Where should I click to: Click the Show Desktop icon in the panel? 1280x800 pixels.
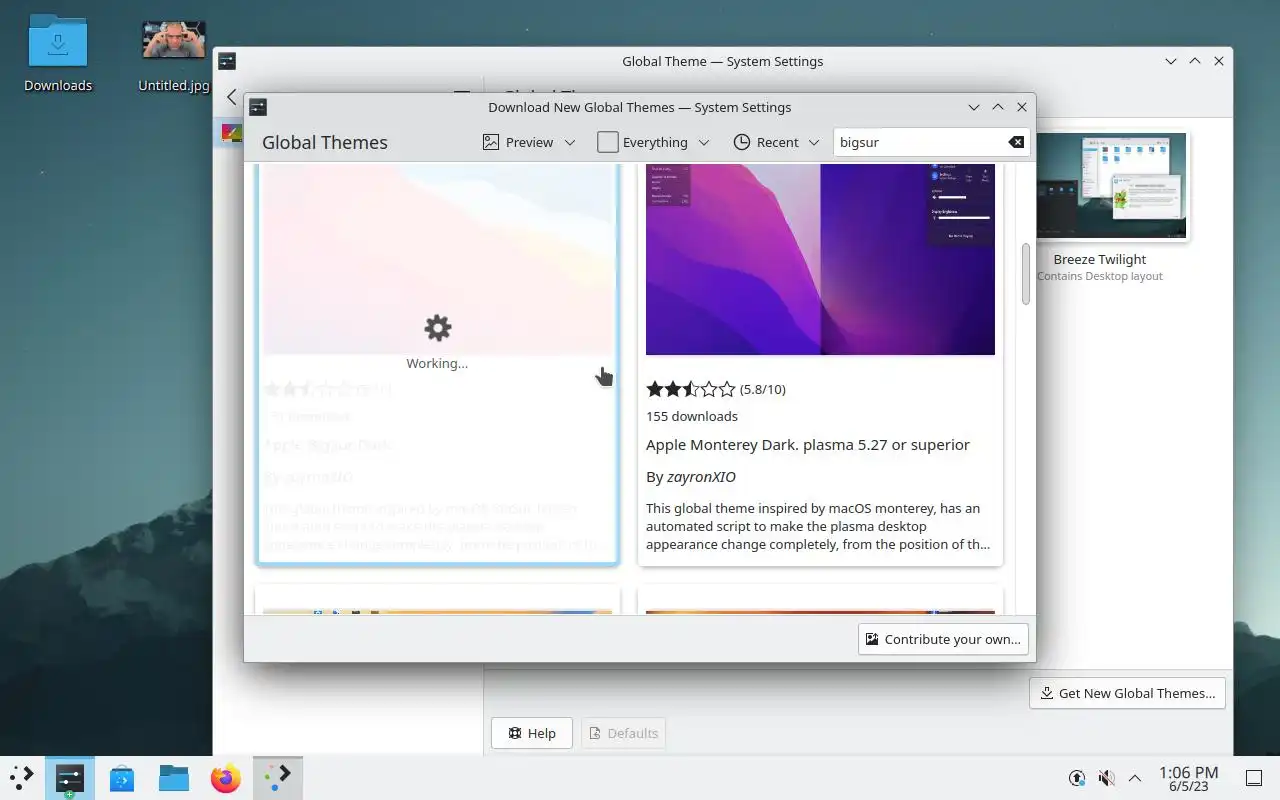coord(1254,778)
